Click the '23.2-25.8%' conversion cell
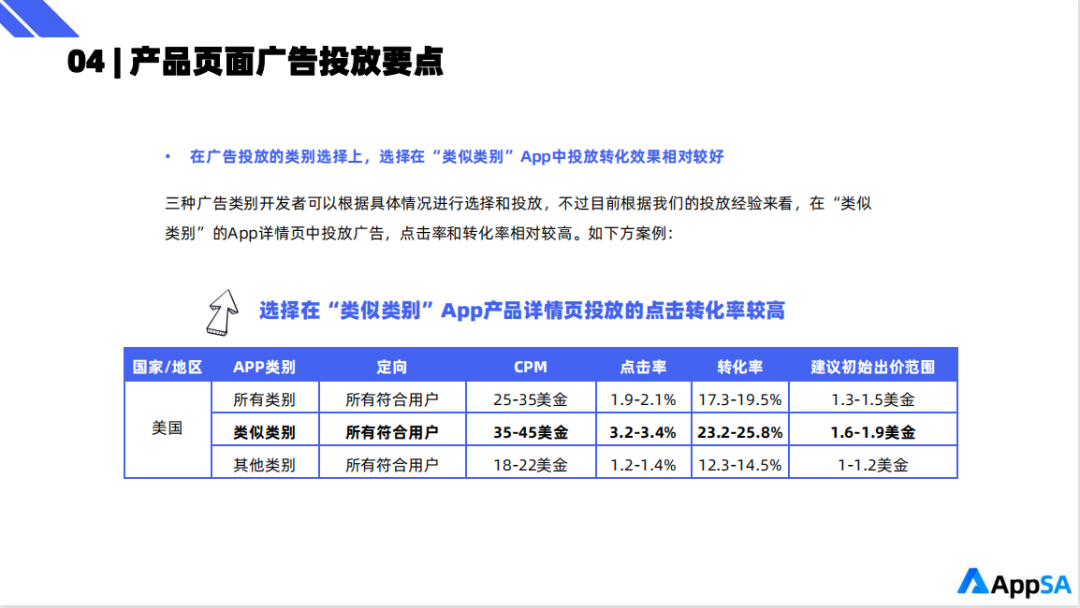This screenshot has width=1080, height=608. [740, 432]
